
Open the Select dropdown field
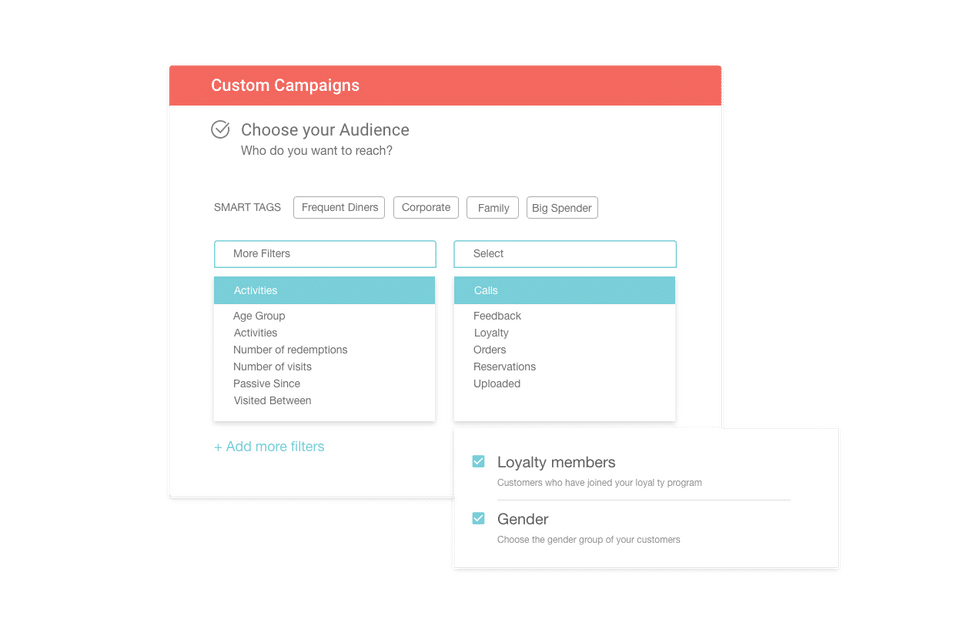[x=565, y=254]
